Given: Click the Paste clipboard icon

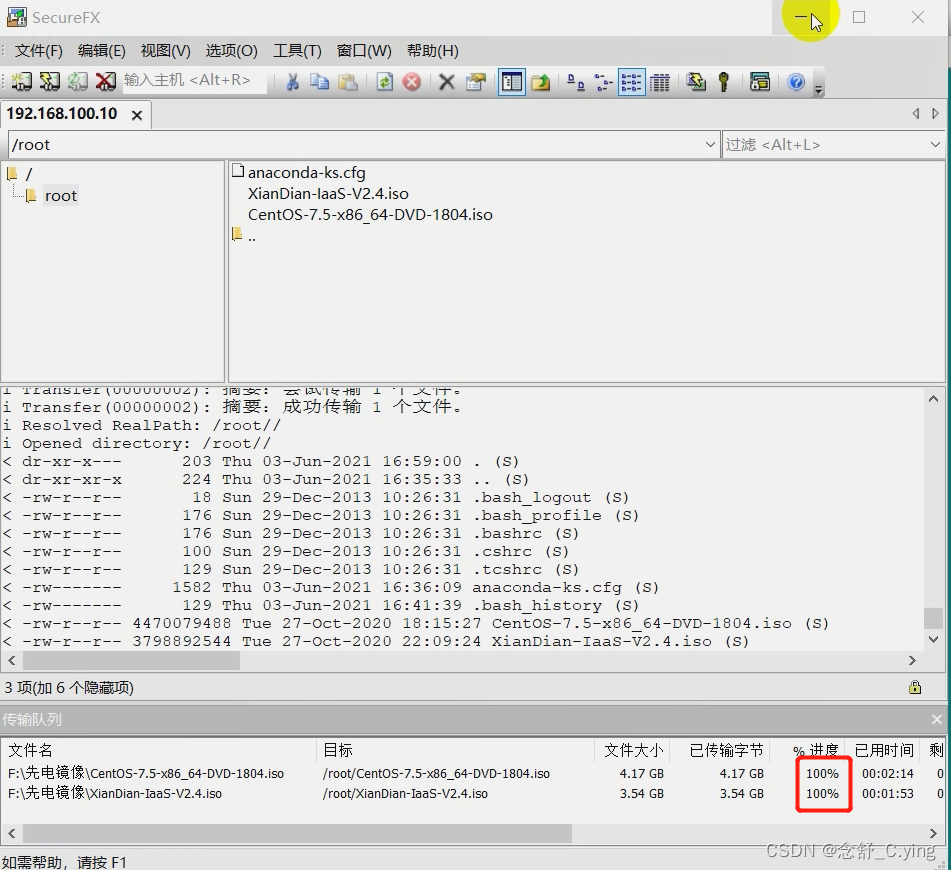Looking at the screenshot, I should pyautogui.click(x=348, y=81).
